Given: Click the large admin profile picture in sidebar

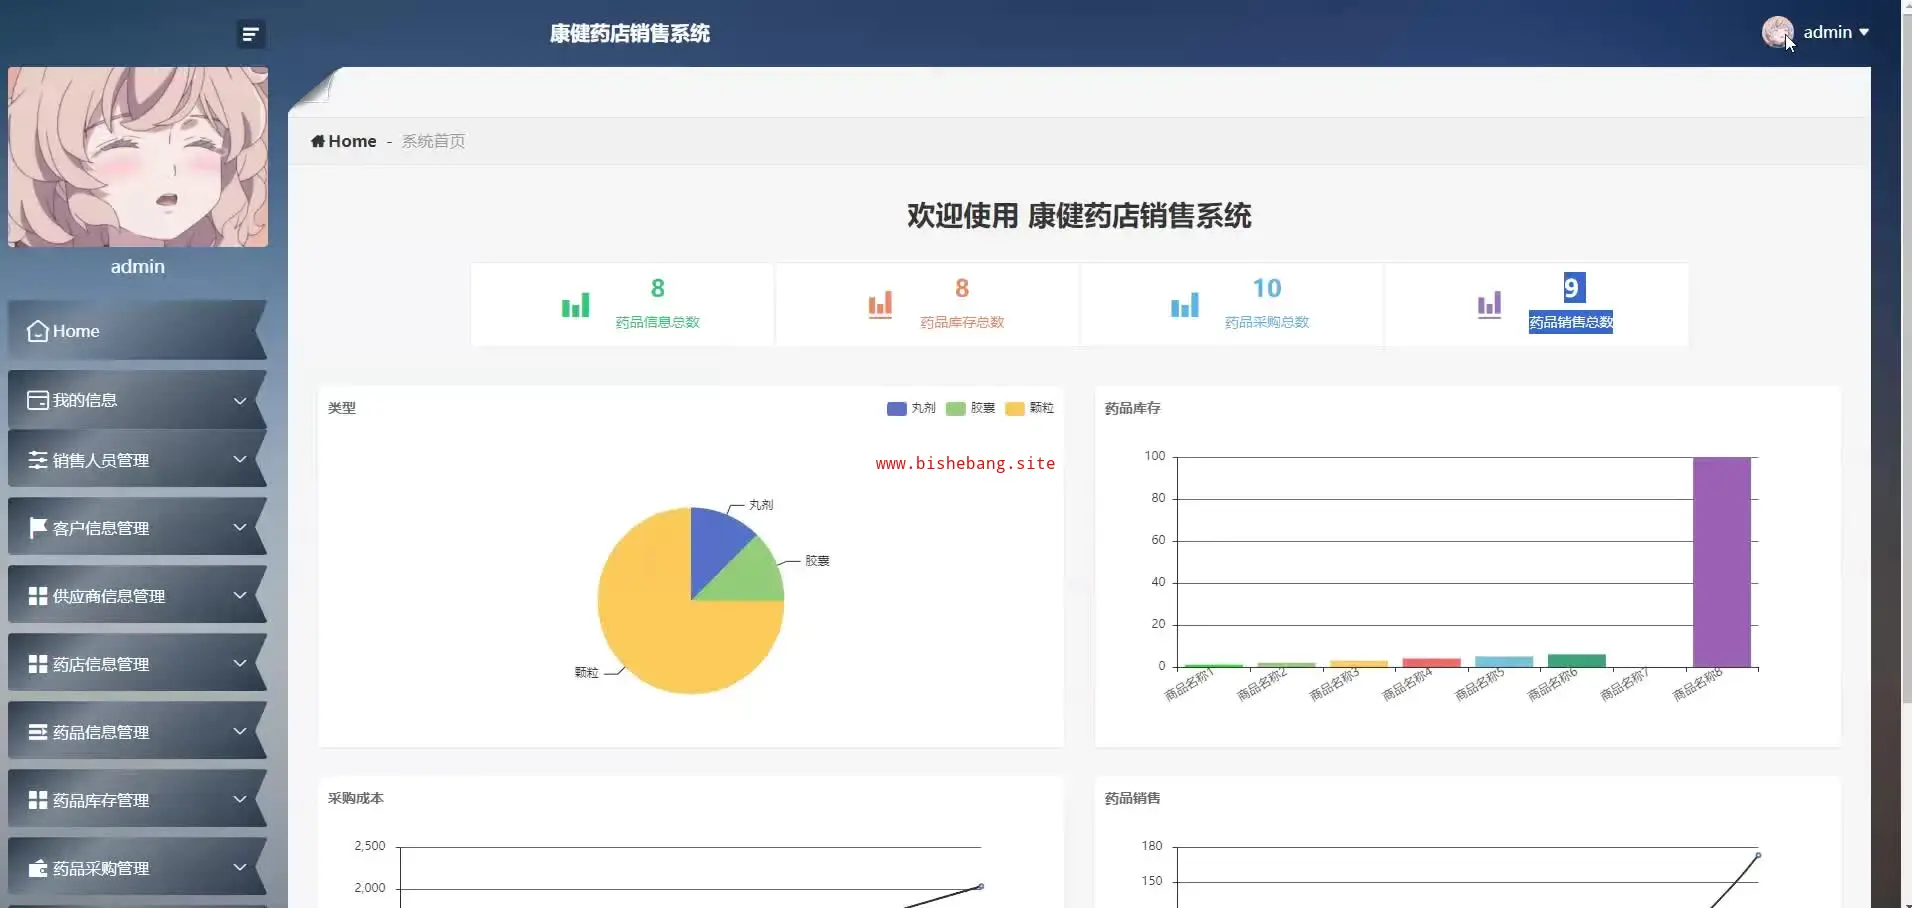Looking at the screenshot, I should point(138,157).
